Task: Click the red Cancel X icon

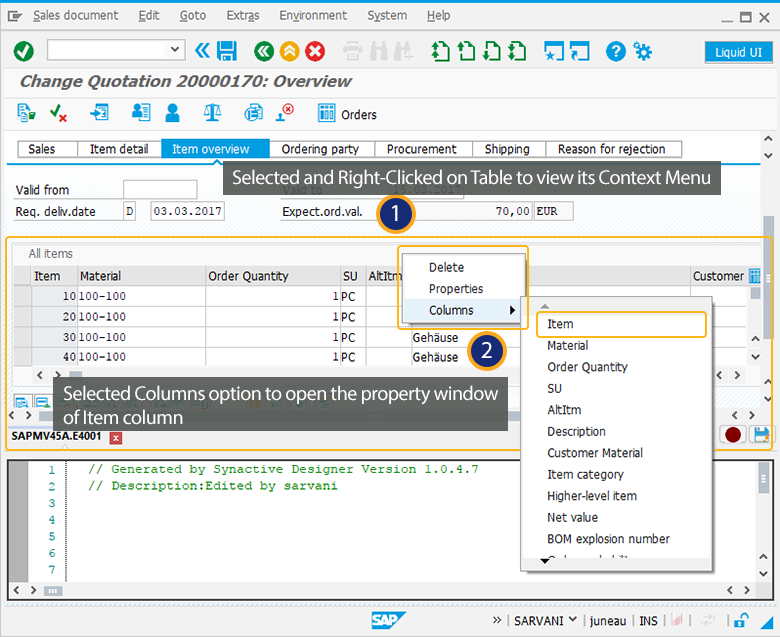Action: coord(315,51)
